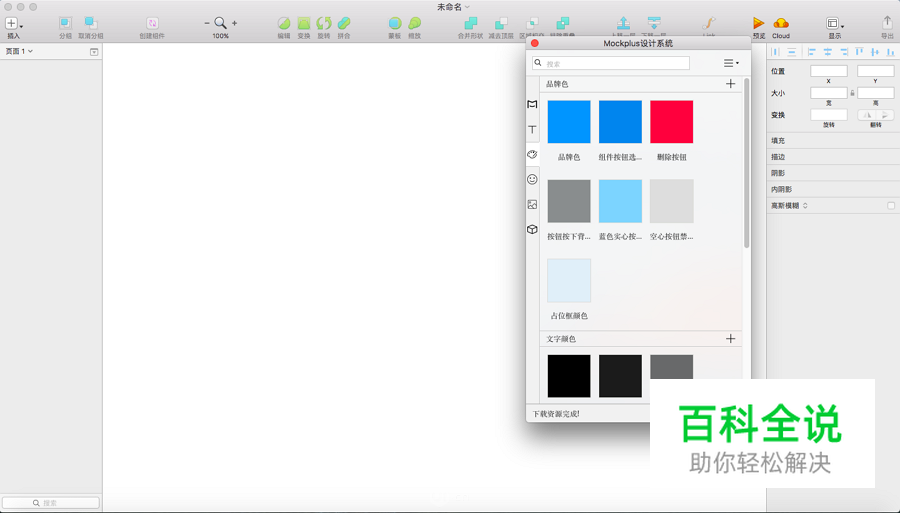Click the 高 (height) input field
Screen dimensions: 900x513
875,93
